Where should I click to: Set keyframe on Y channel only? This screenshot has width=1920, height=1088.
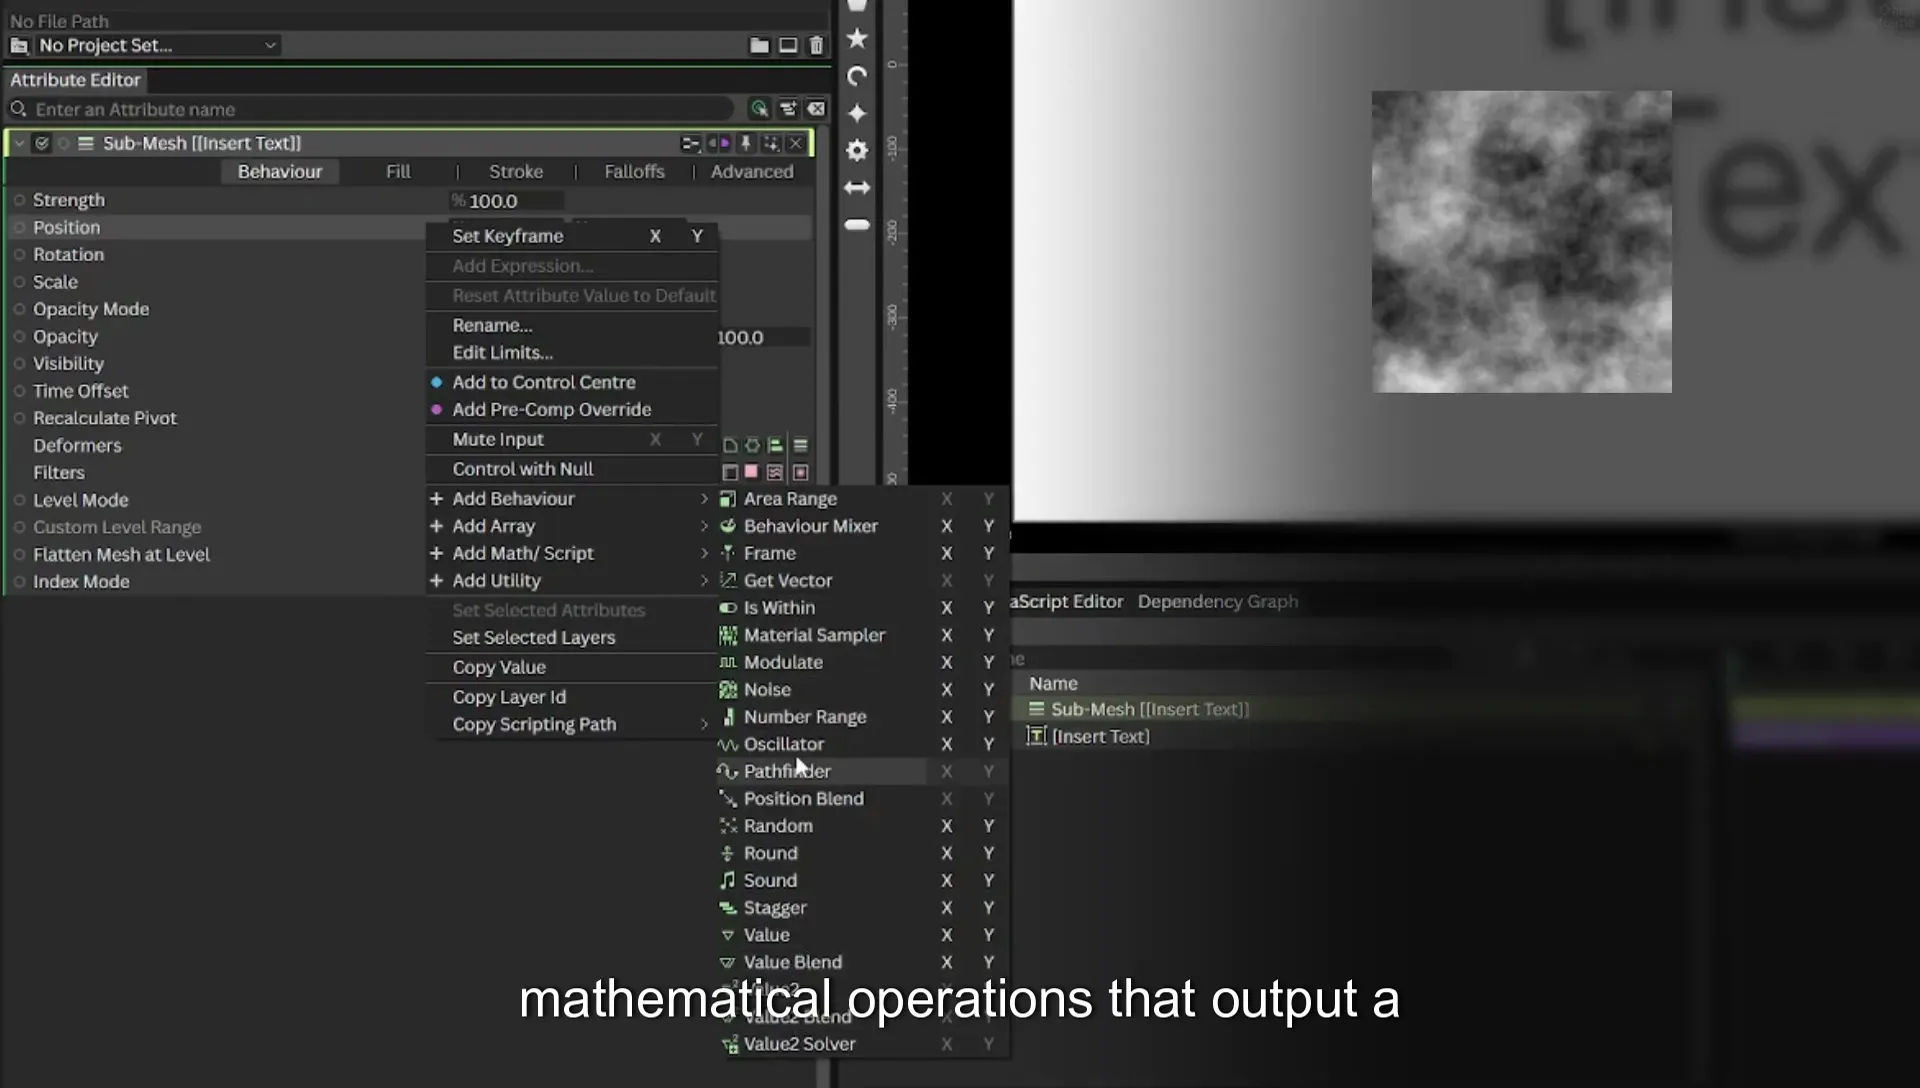tap(697, 236)
